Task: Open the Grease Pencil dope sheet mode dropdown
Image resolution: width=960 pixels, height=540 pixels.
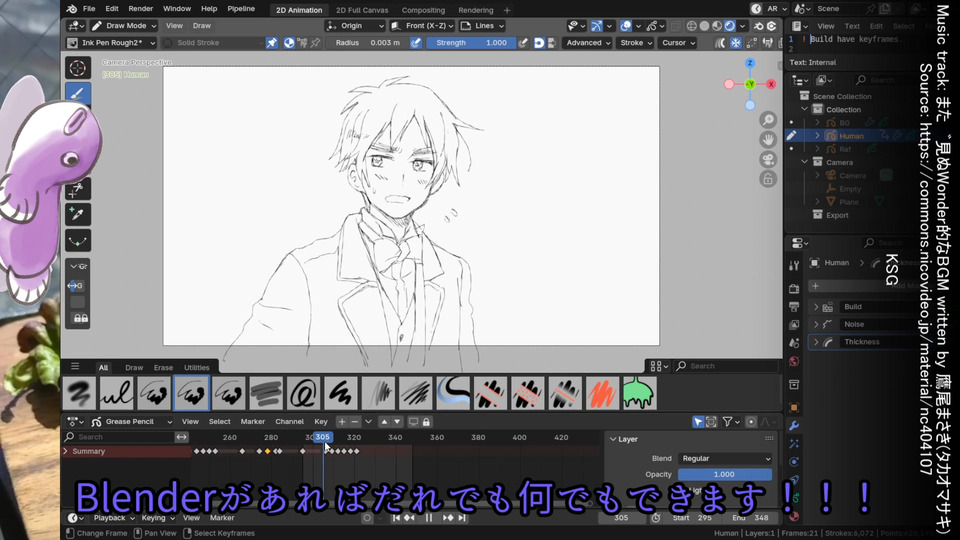Action: click(x=132, y=422)
